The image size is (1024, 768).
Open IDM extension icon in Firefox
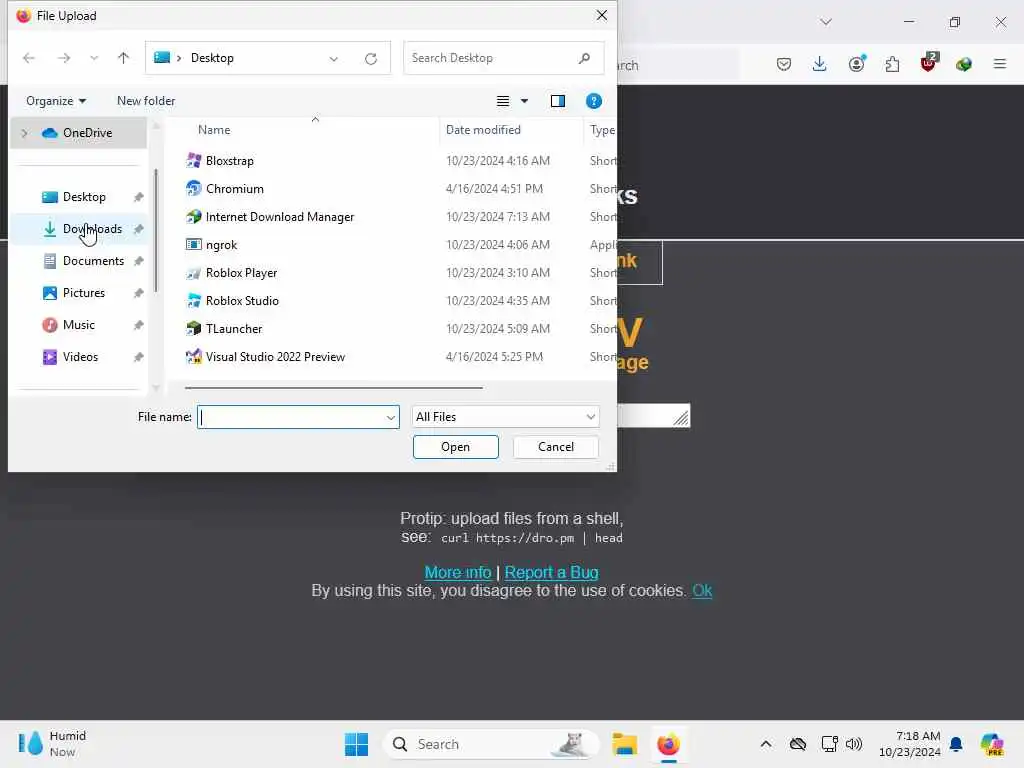[x=964, y=64]
